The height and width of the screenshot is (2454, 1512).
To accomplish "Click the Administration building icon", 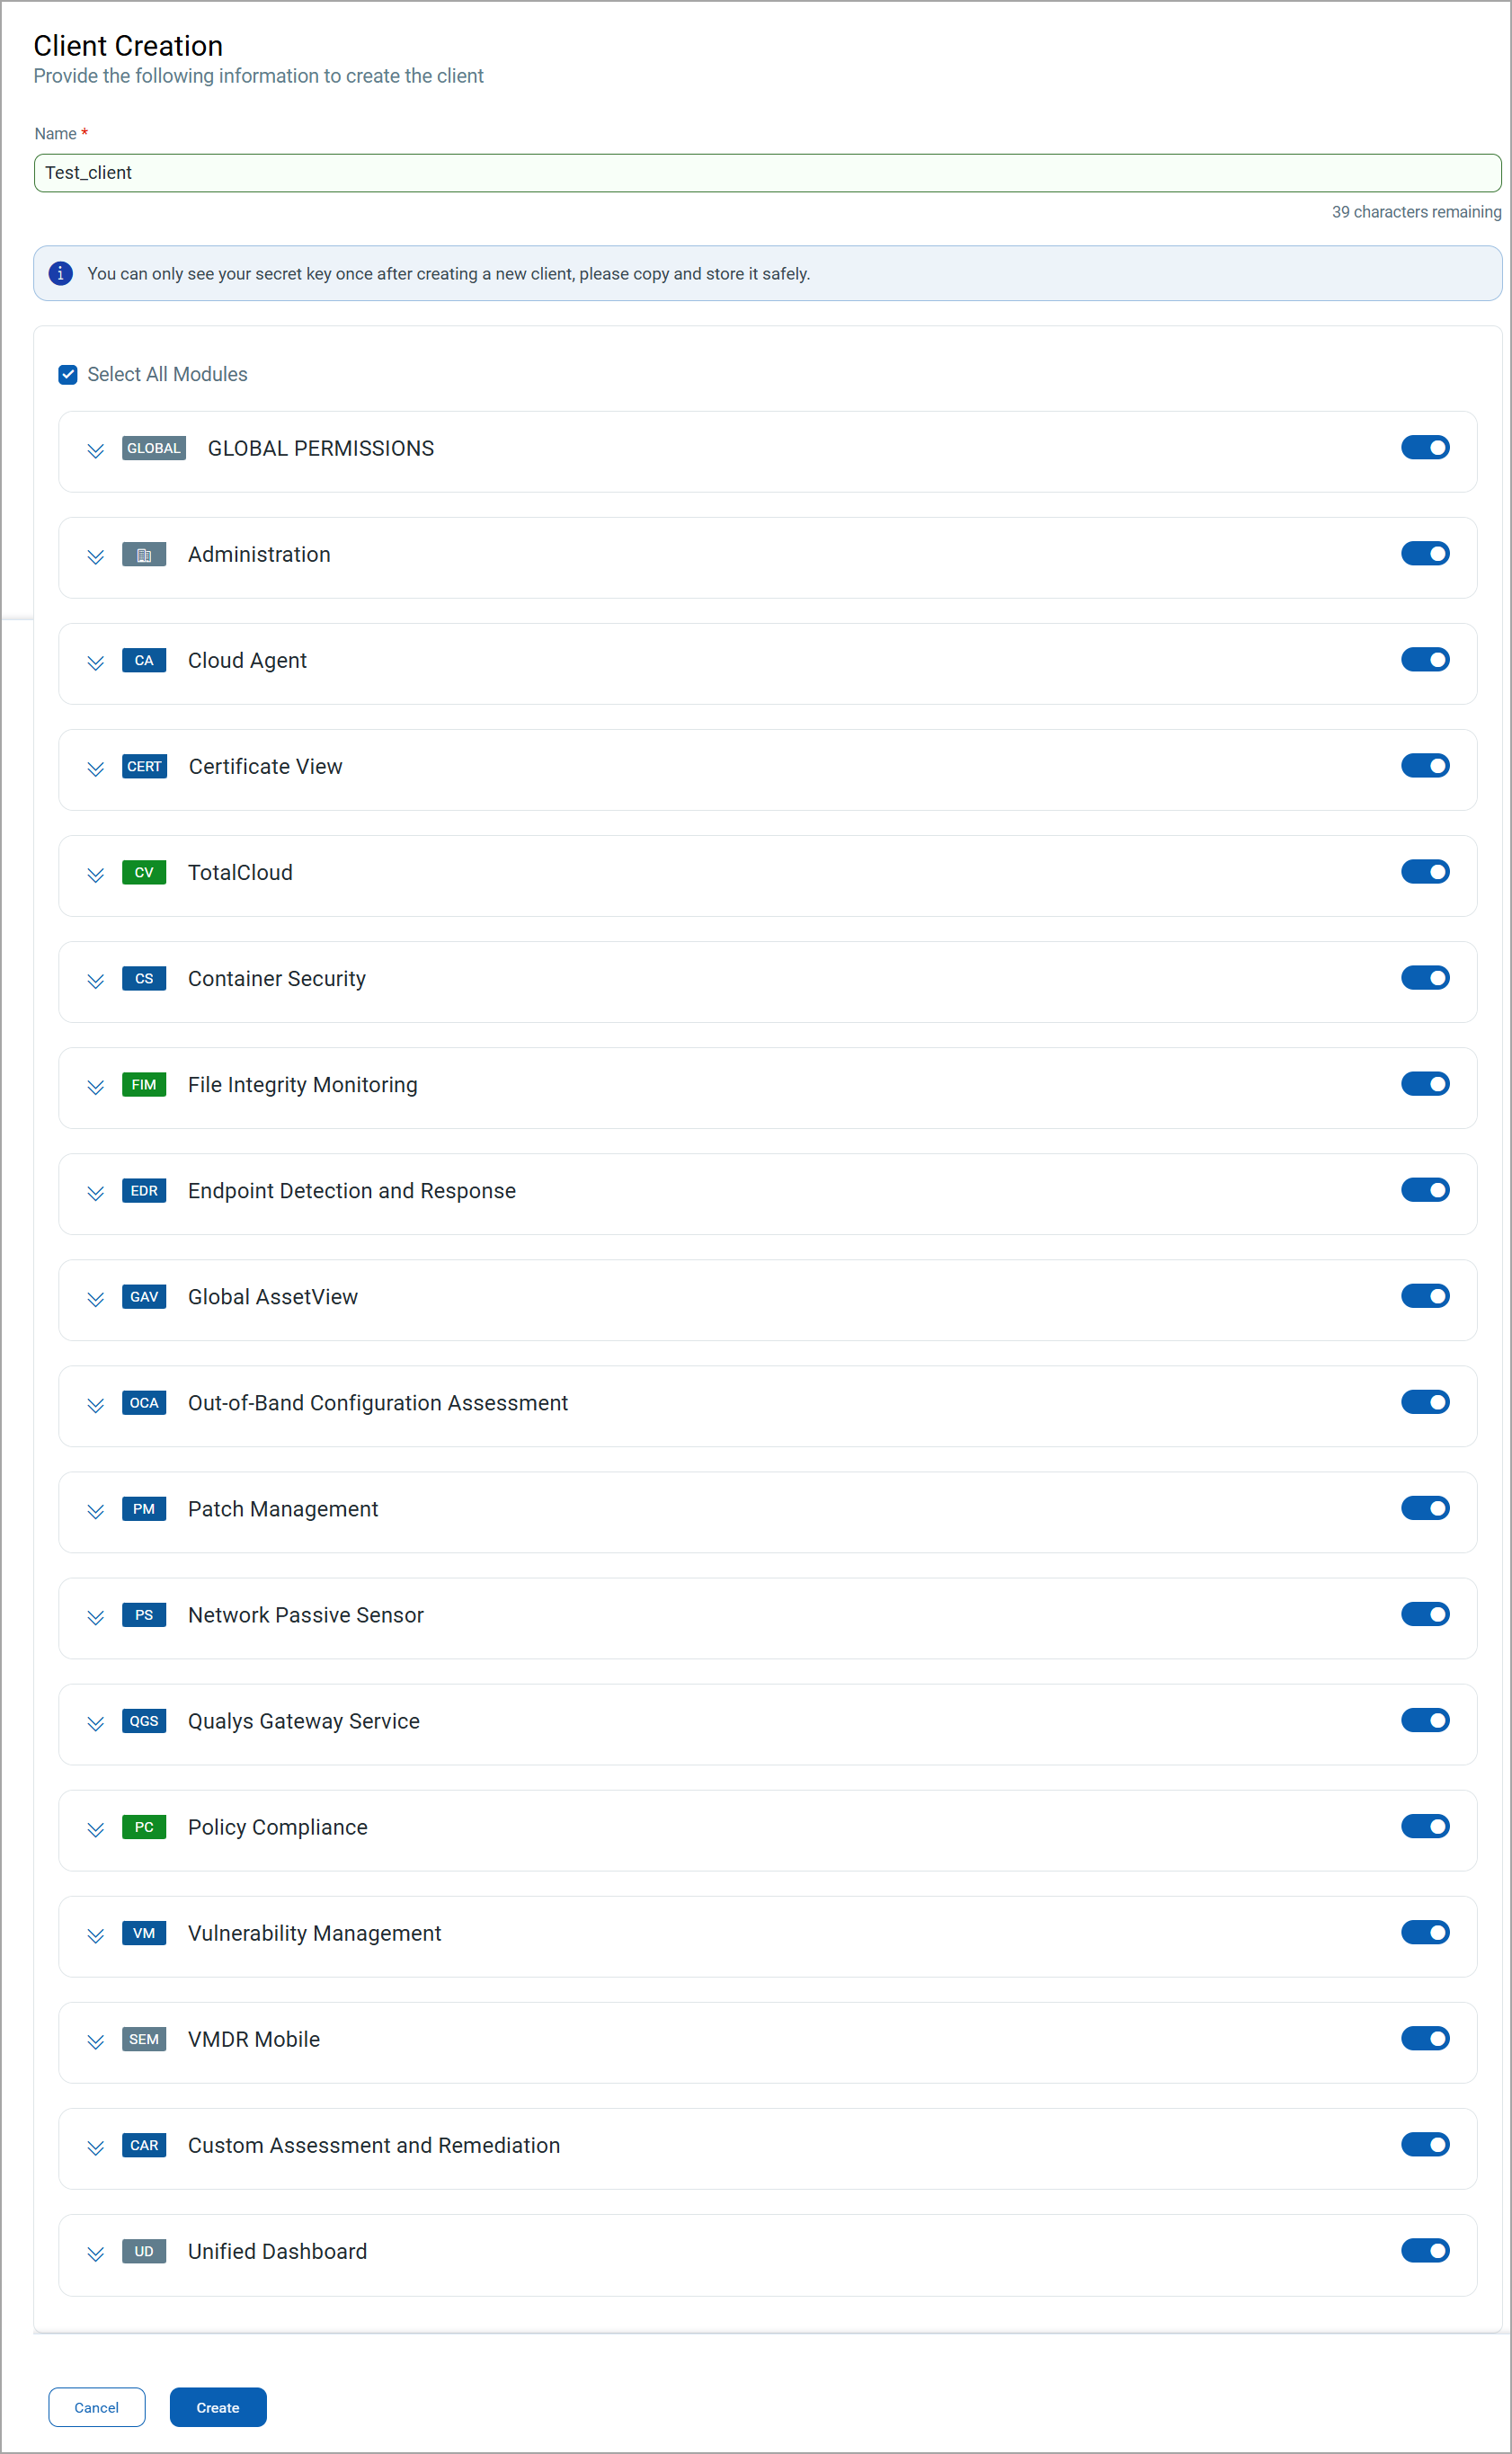I will pyautogui.click(x=144, y=554).
